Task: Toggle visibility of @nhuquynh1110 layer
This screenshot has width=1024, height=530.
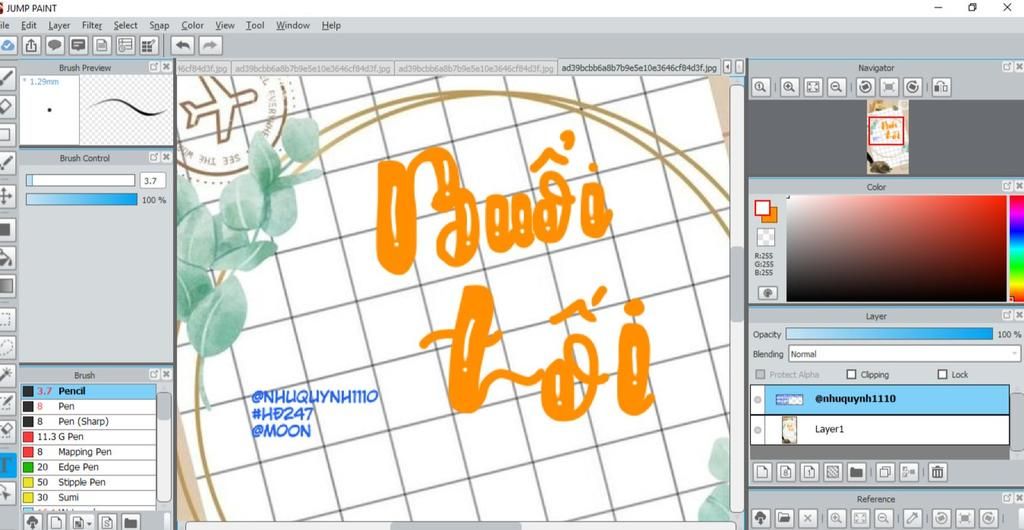Action: [x=758, y=399]
